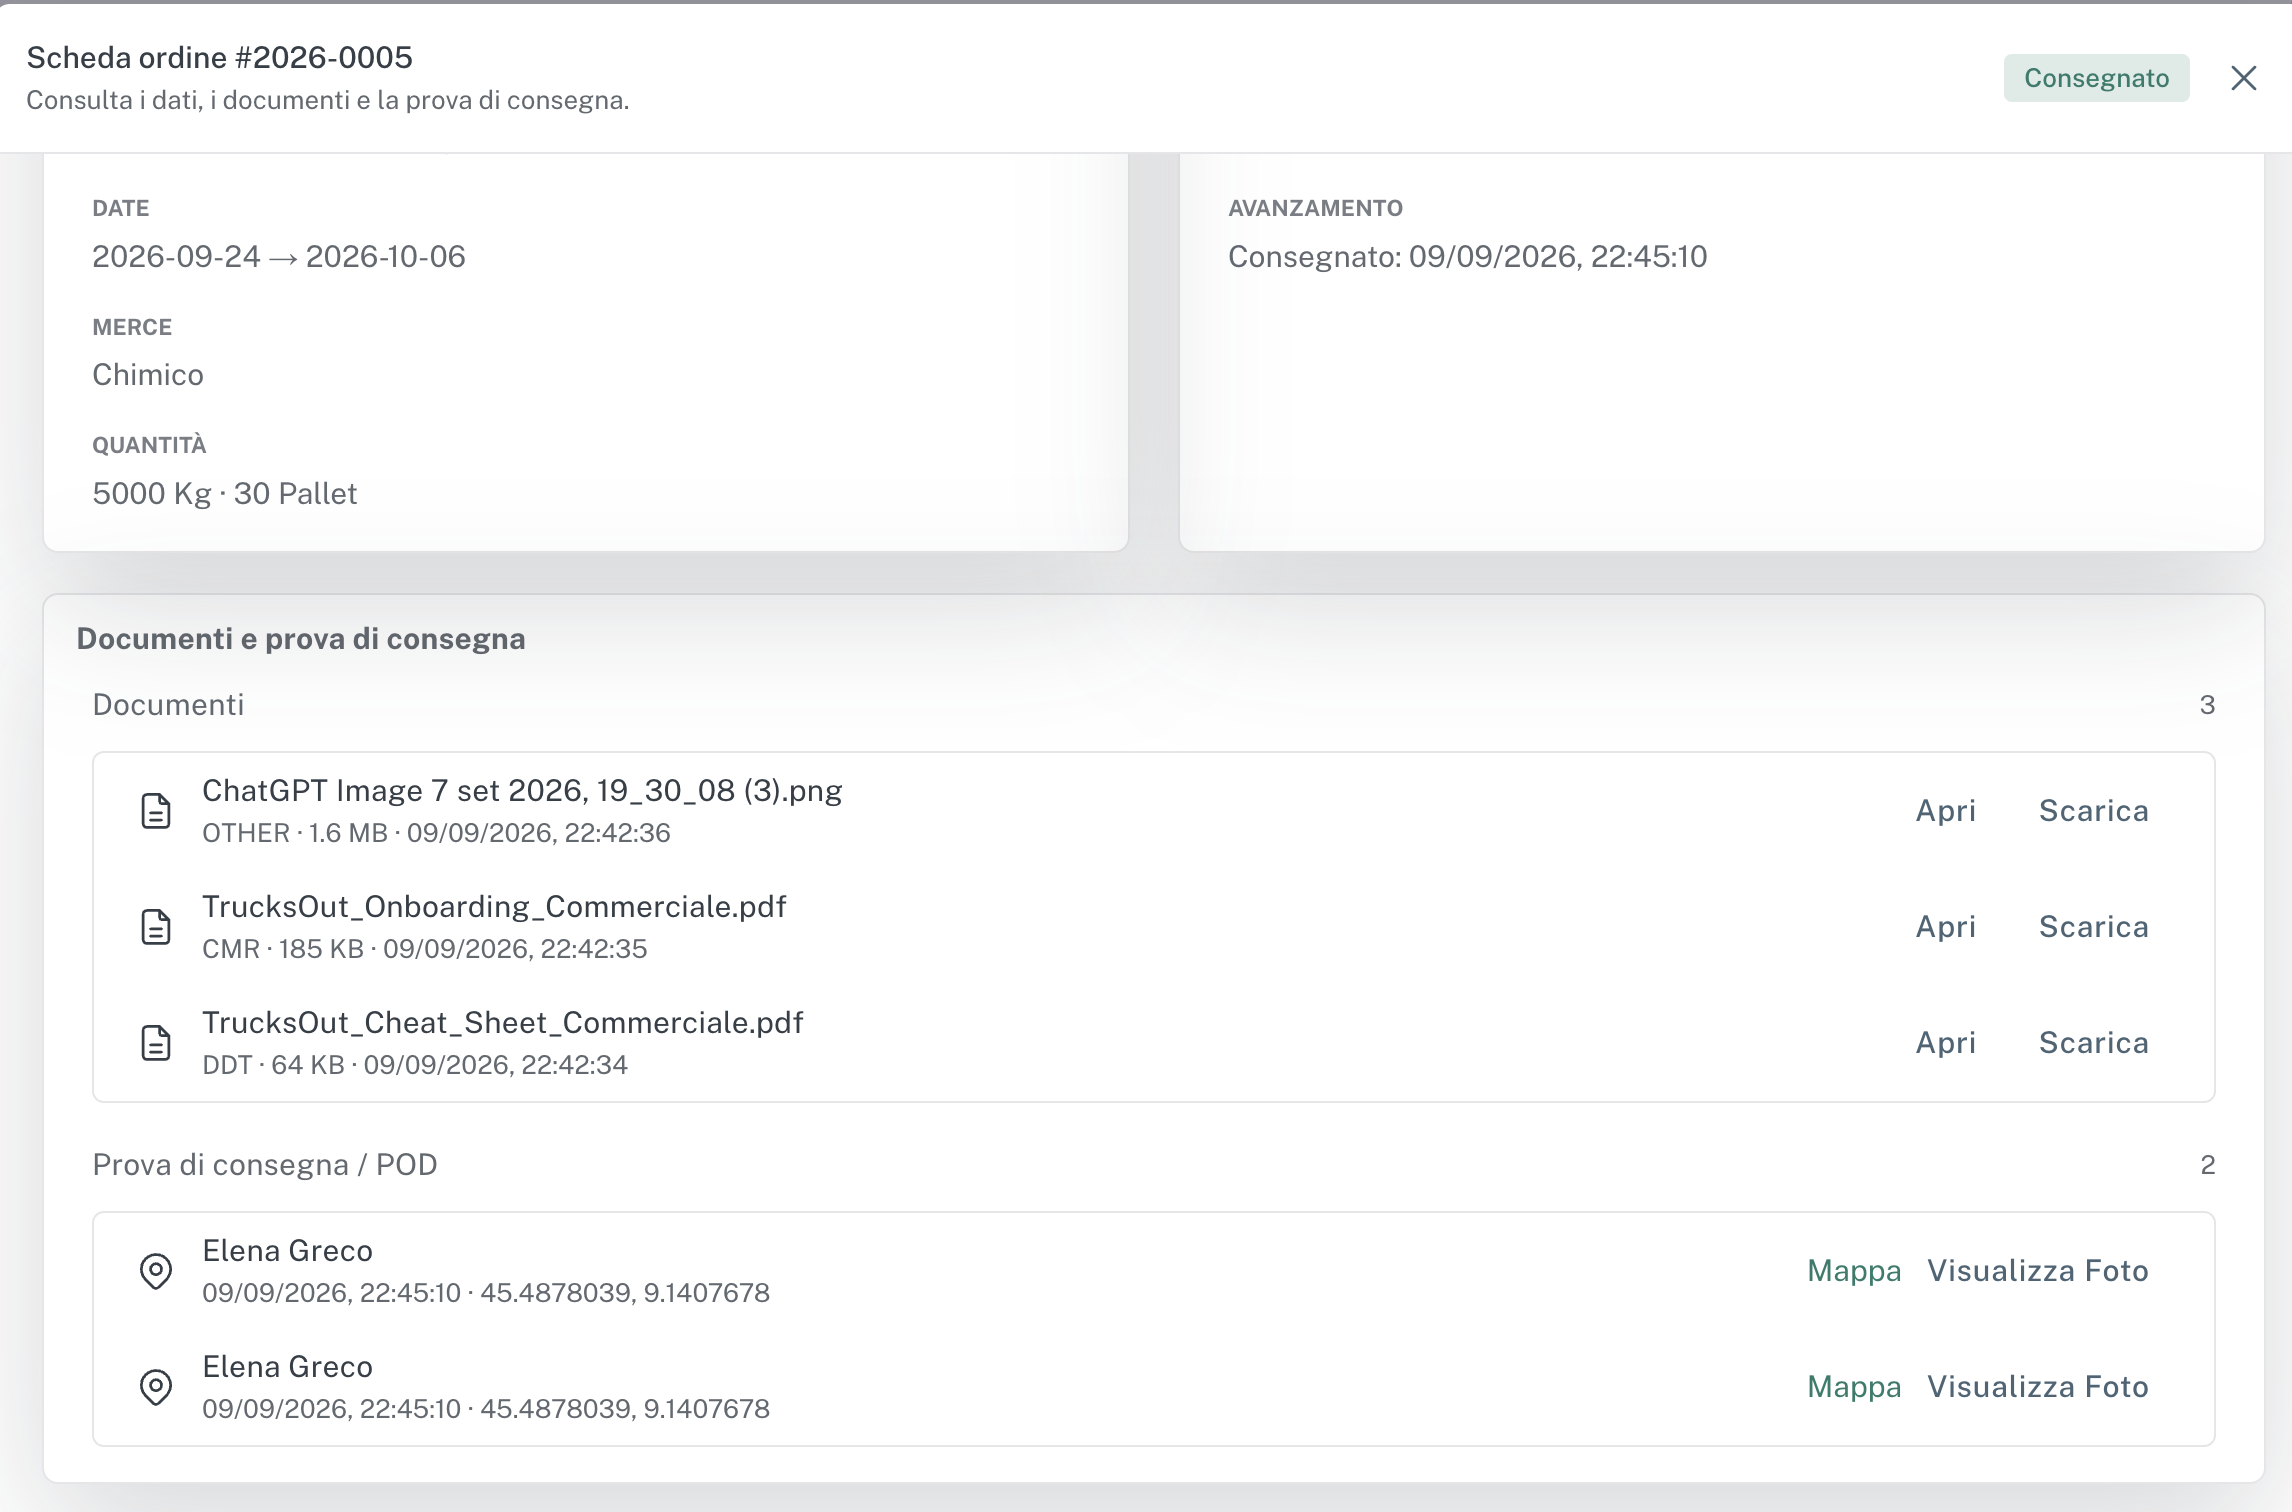
Task: Select the ChatGPT Image file name
Action: coord(522,791)
